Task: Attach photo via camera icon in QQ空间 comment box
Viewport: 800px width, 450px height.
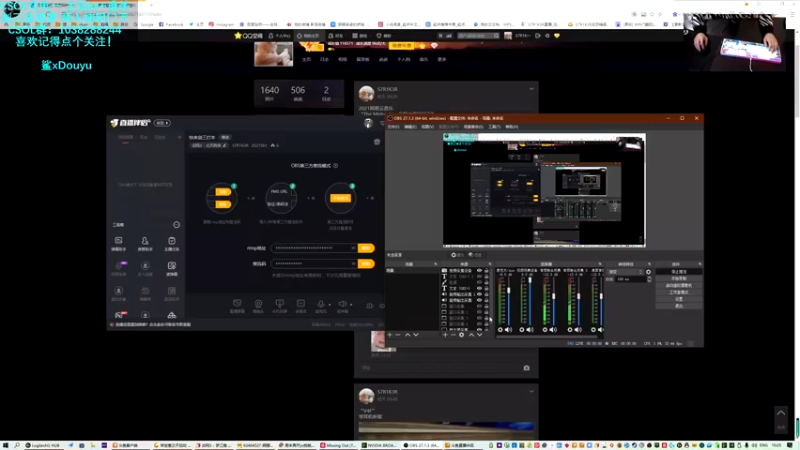Action: [x=527, y=368]
